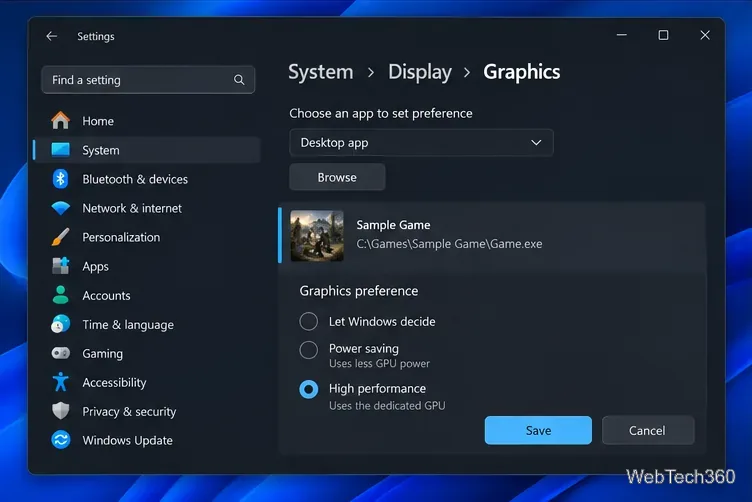This screenshot has height=502, width=752.
Task: Click the Bluetooth icon in sidebar
Action: coord(60,179)
